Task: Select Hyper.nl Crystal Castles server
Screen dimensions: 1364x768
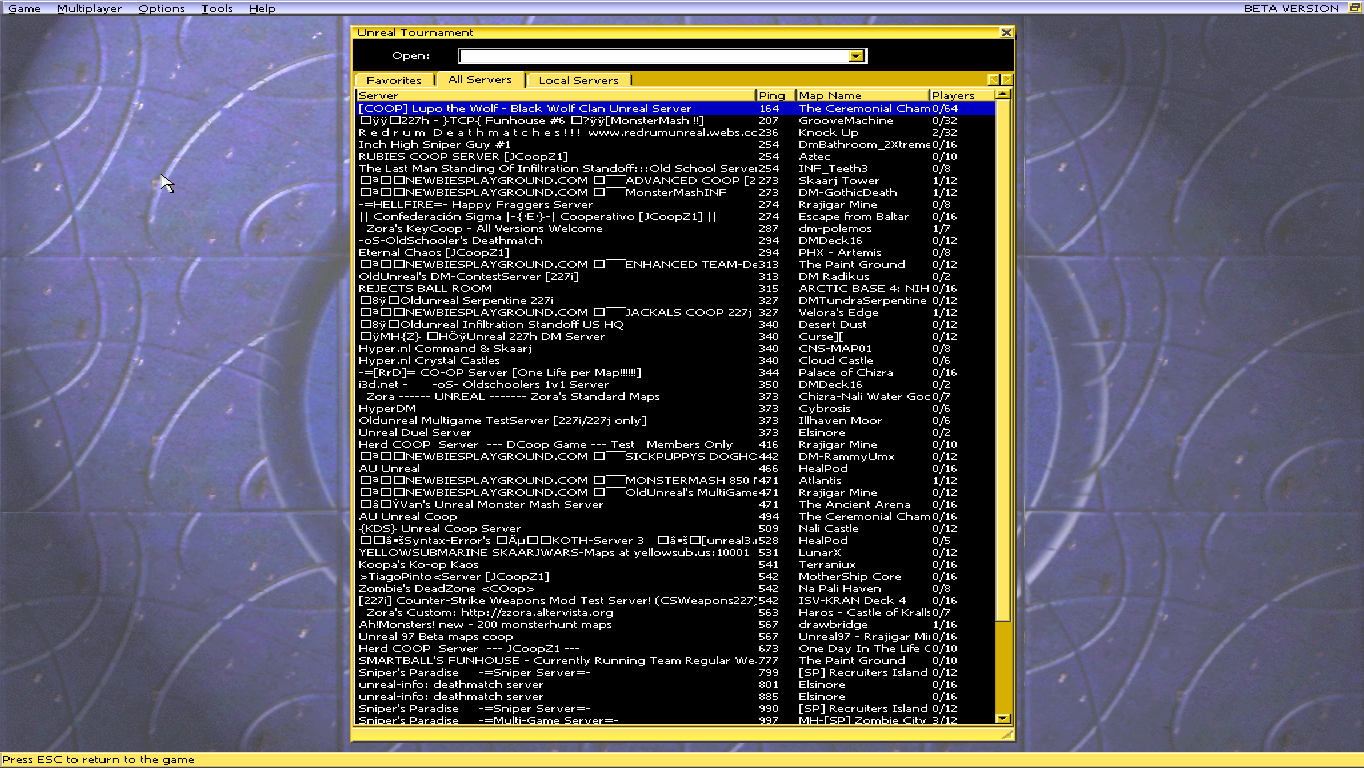Action: pos(676,360)
